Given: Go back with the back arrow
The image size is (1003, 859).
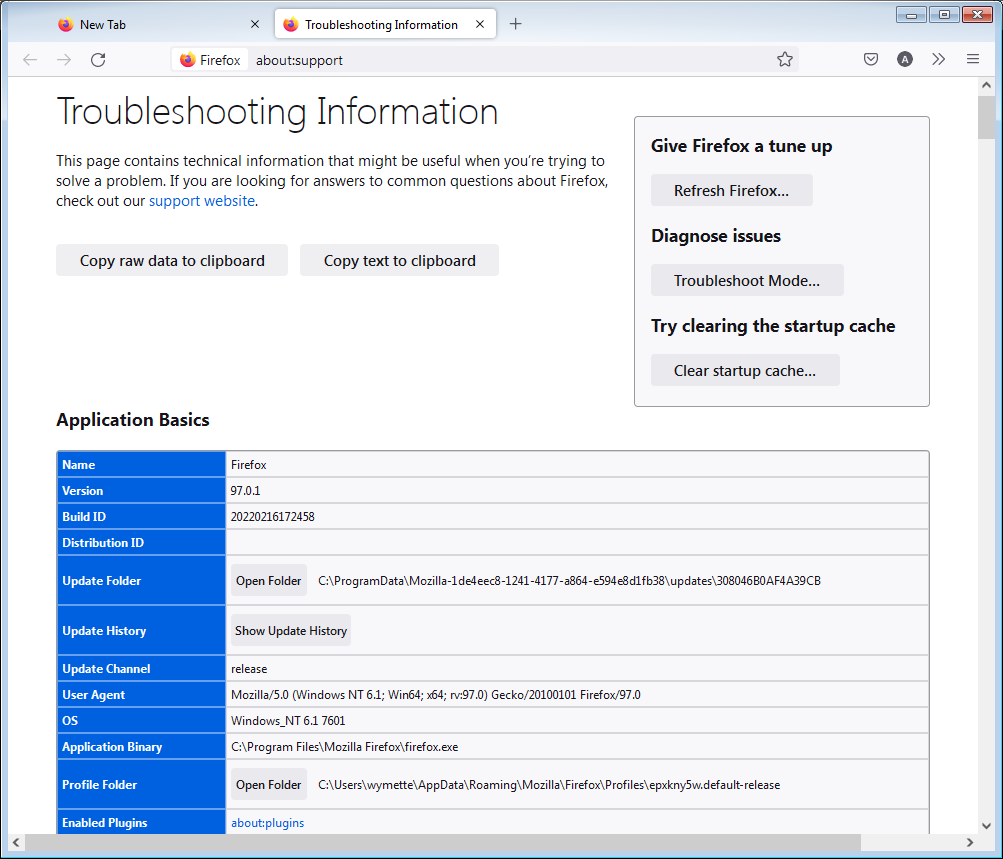Looking at the screenshot, I should 30,60.
